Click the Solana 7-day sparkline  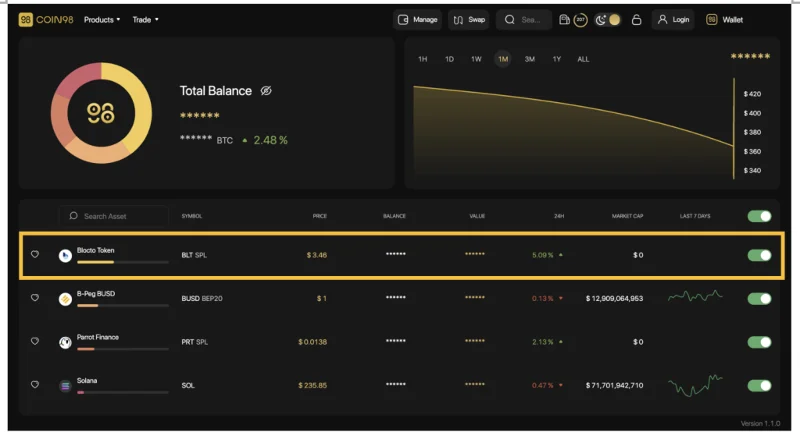coord(695,385)
